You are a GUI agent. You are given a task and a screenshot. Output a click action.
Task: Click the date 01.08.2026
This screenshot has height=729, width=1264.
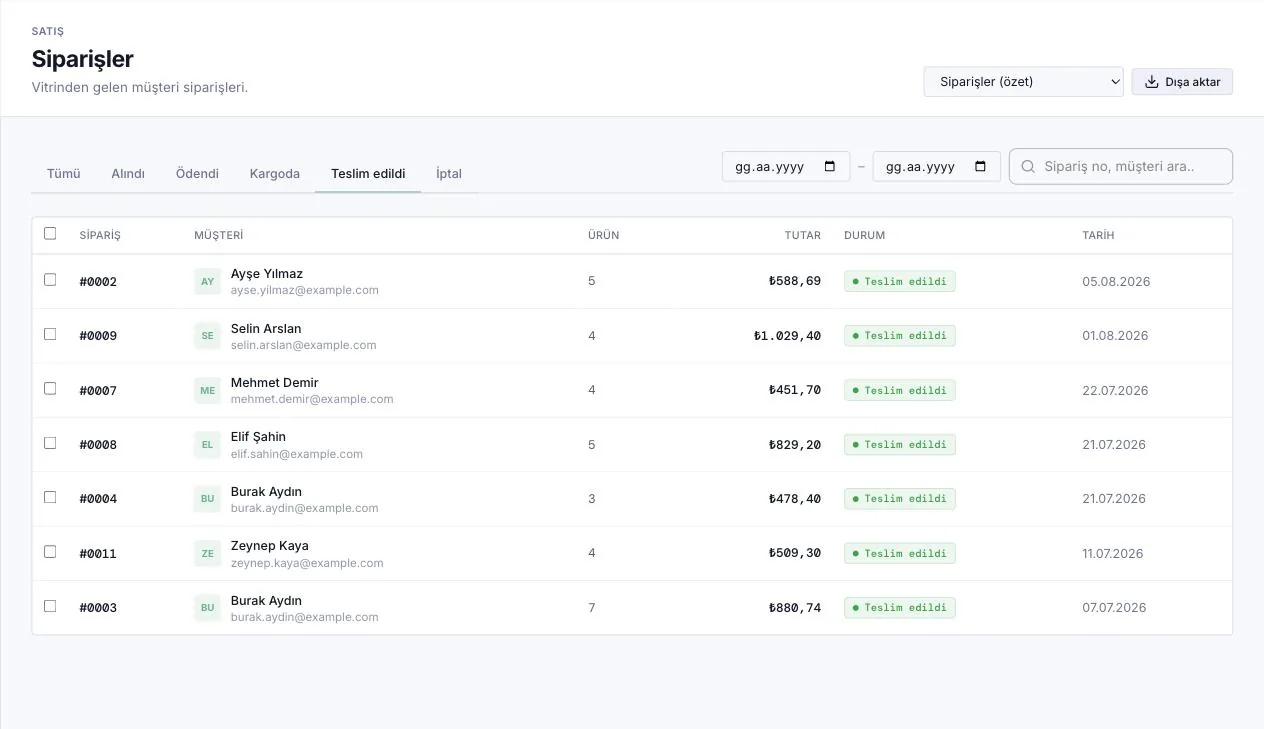[1115, 336]
